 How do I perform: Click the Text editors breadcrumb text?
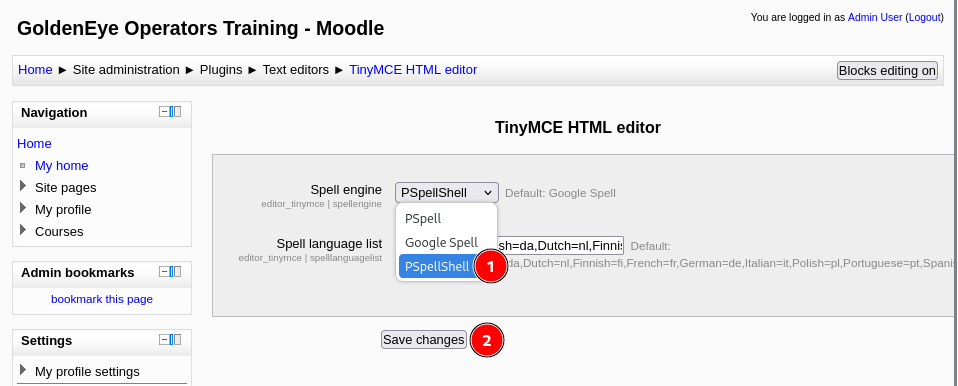[x=296, y=70]
